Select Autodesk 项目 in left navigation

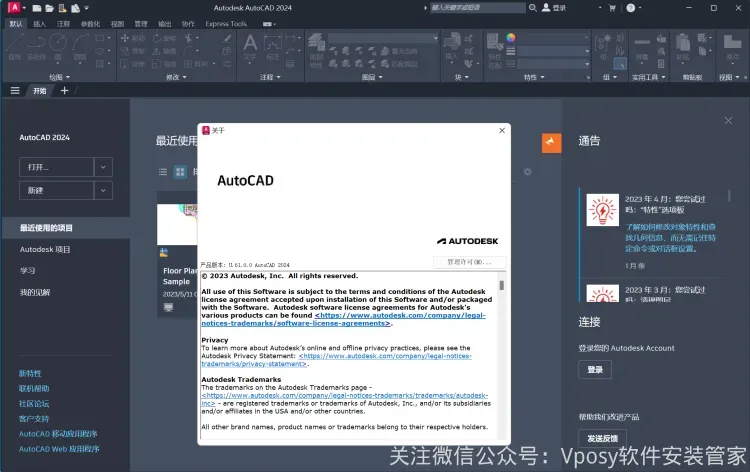click(x=45, y=250)
